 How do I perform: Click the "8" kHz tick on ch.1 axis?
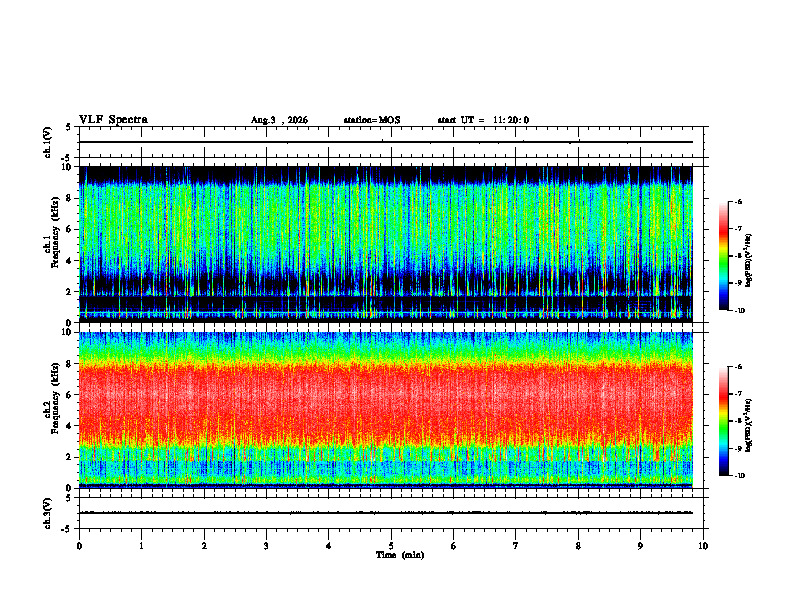pos(70,198)
